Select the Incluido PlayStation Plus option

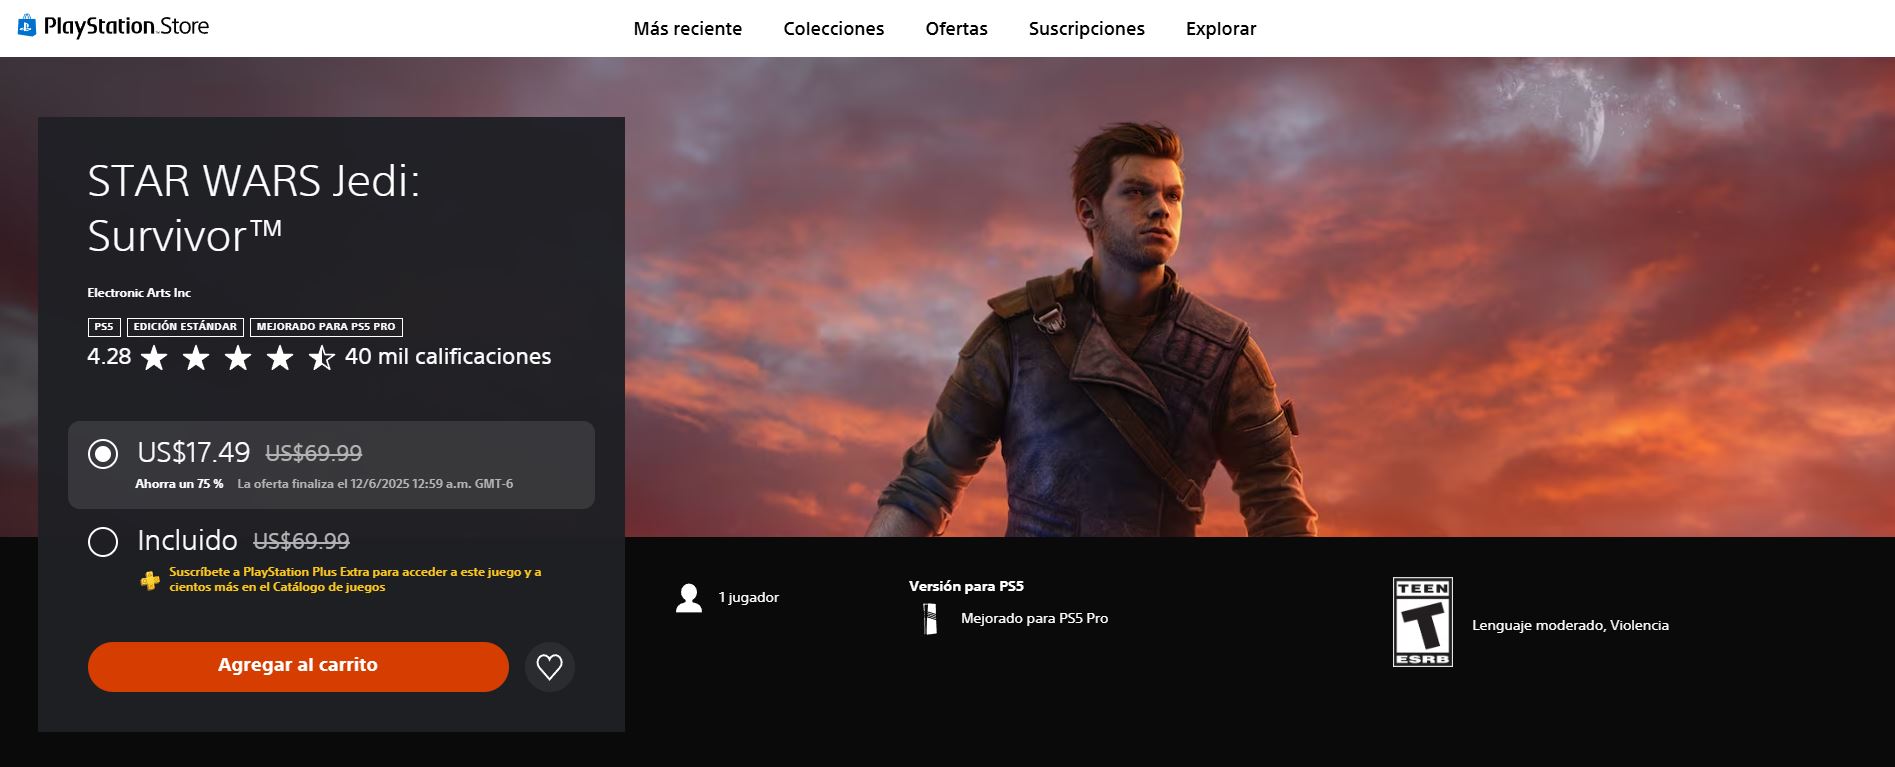tap(103, 542)
